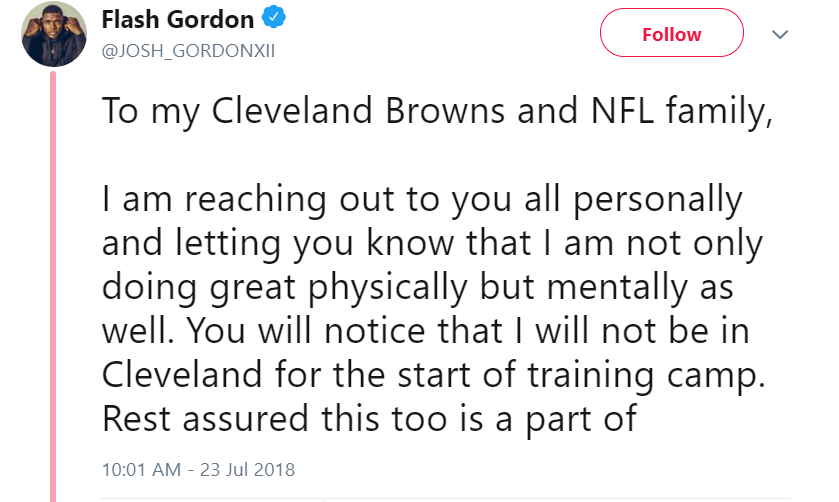Click the line starting 'and letting you know'
839x502 pixels.
(x=432, y=244)
